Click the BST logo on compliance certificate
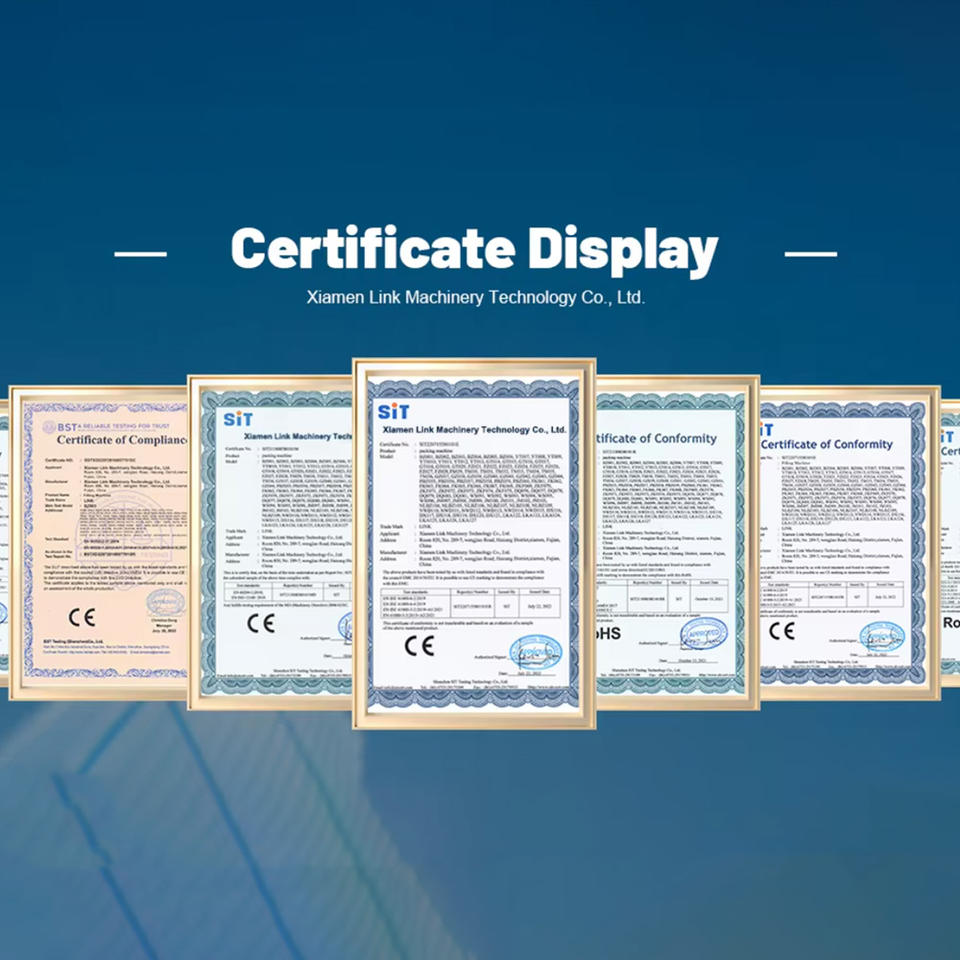 coord(60,427)
